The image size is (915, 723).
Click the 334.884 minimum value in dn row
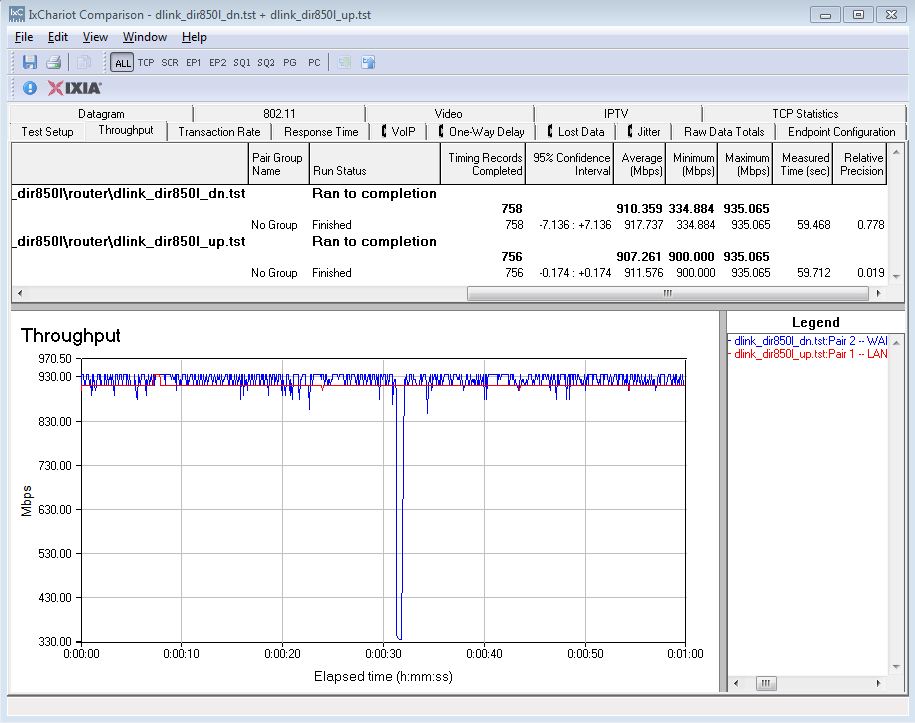696,225
